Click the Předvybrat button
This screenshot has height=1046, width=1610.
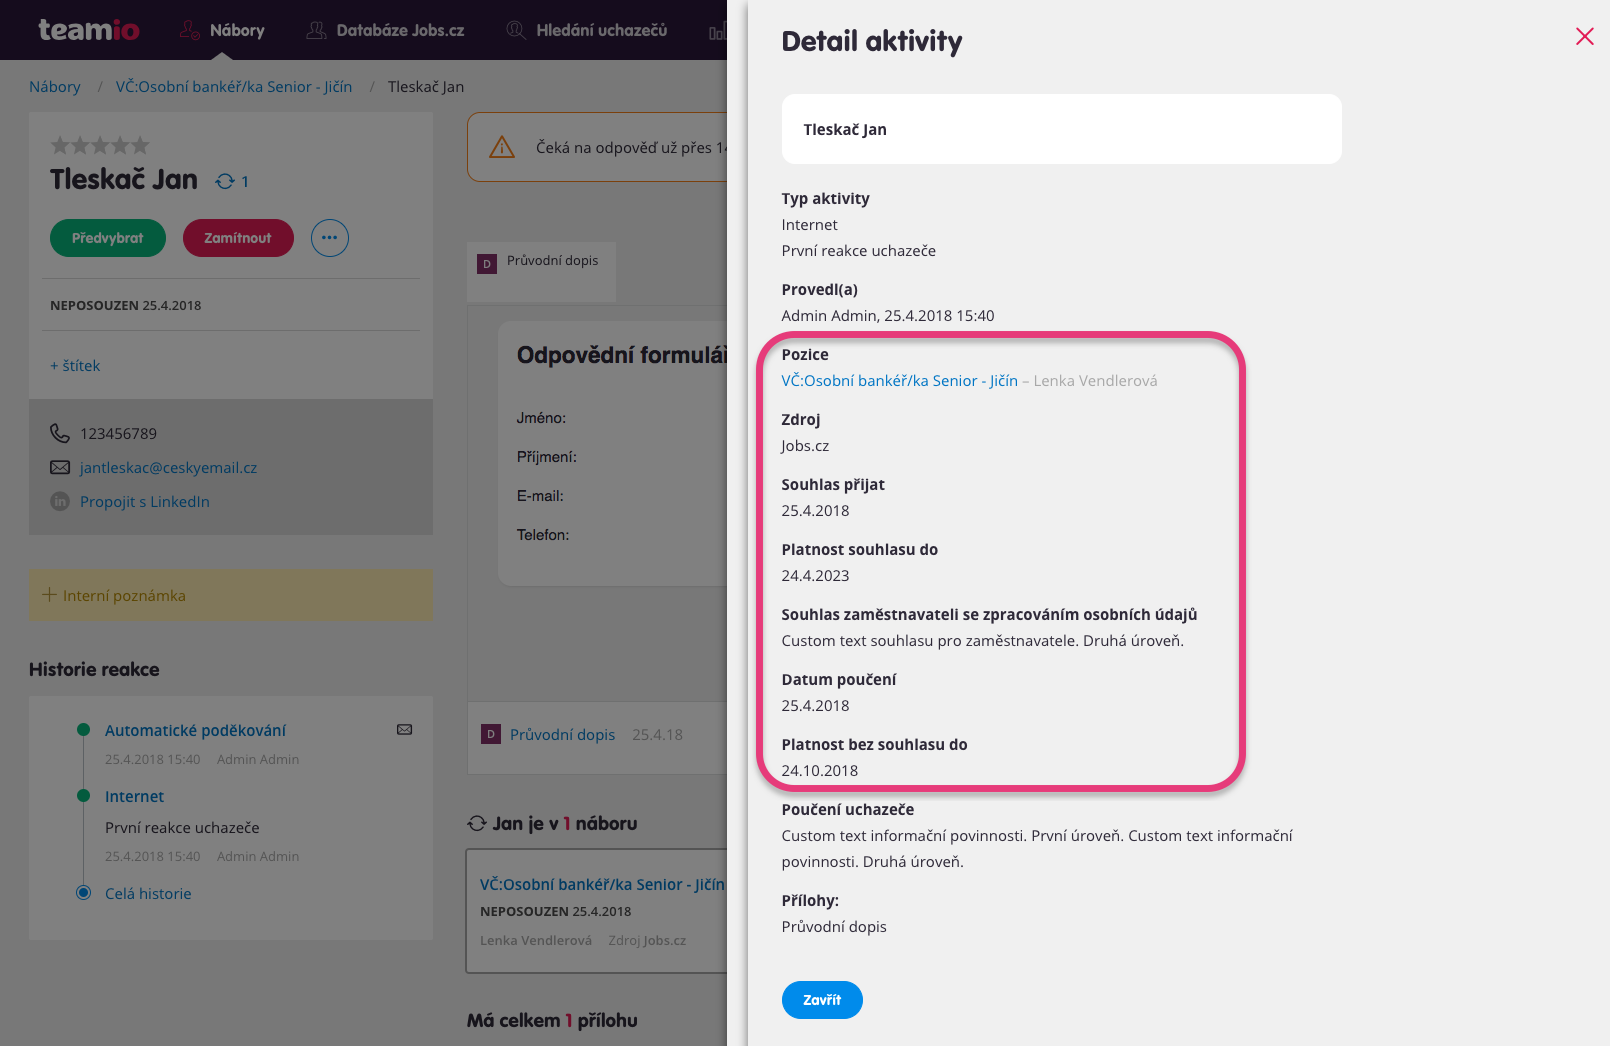[x=108, y=238]
